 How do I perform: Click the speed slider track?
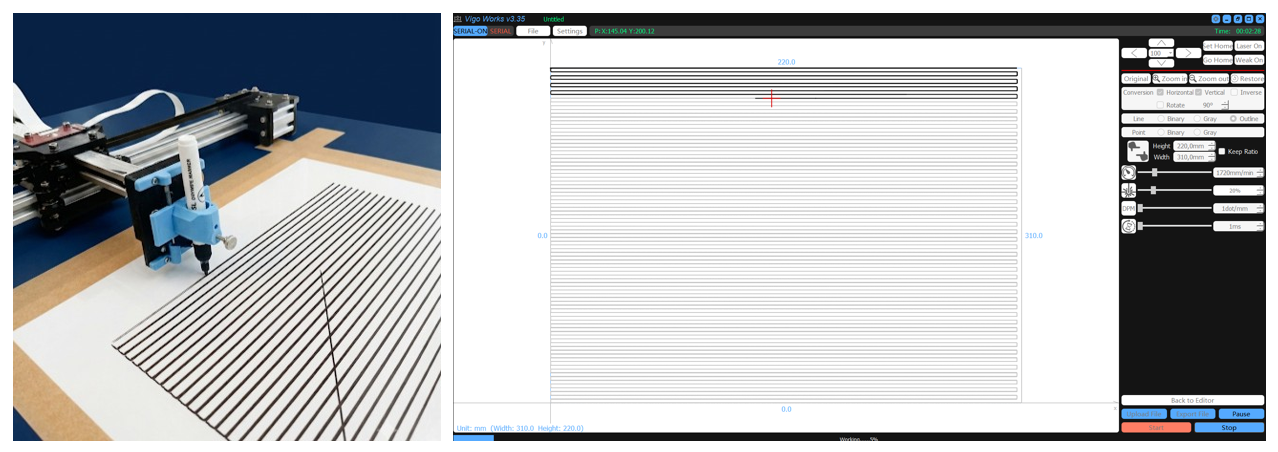coord(1175,172)
